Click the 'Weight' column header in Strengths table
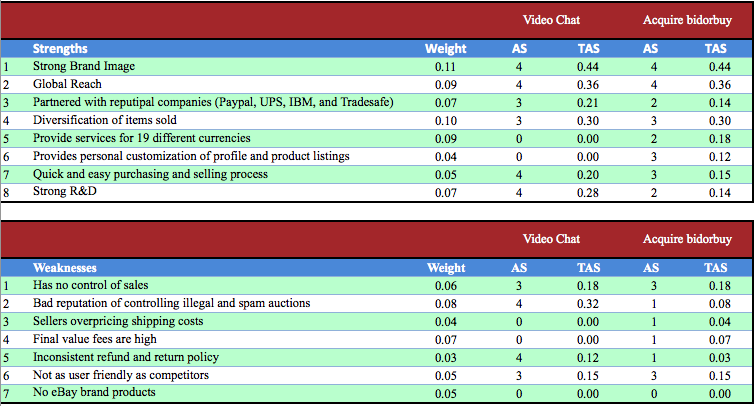The image size is (756, 406). 445,48
